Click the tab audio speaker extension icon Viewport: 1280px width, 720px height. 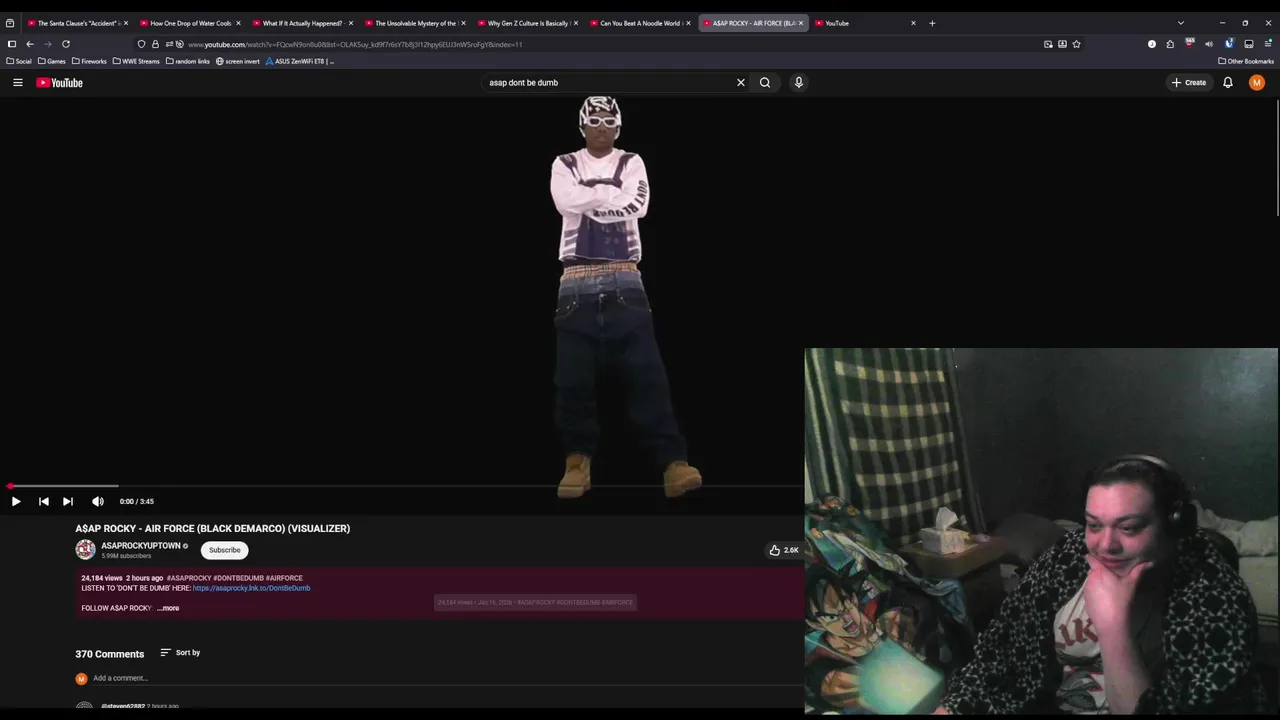[x=1208, y=44]
